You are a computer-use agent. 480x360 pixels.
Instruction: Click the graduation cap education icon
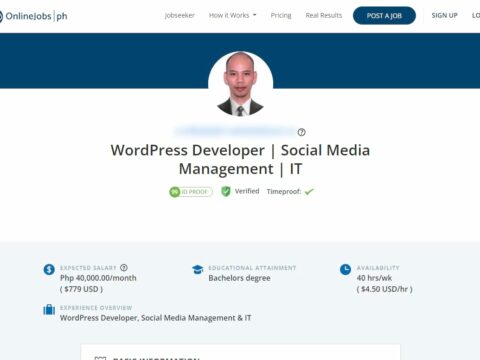coord(198,269)
